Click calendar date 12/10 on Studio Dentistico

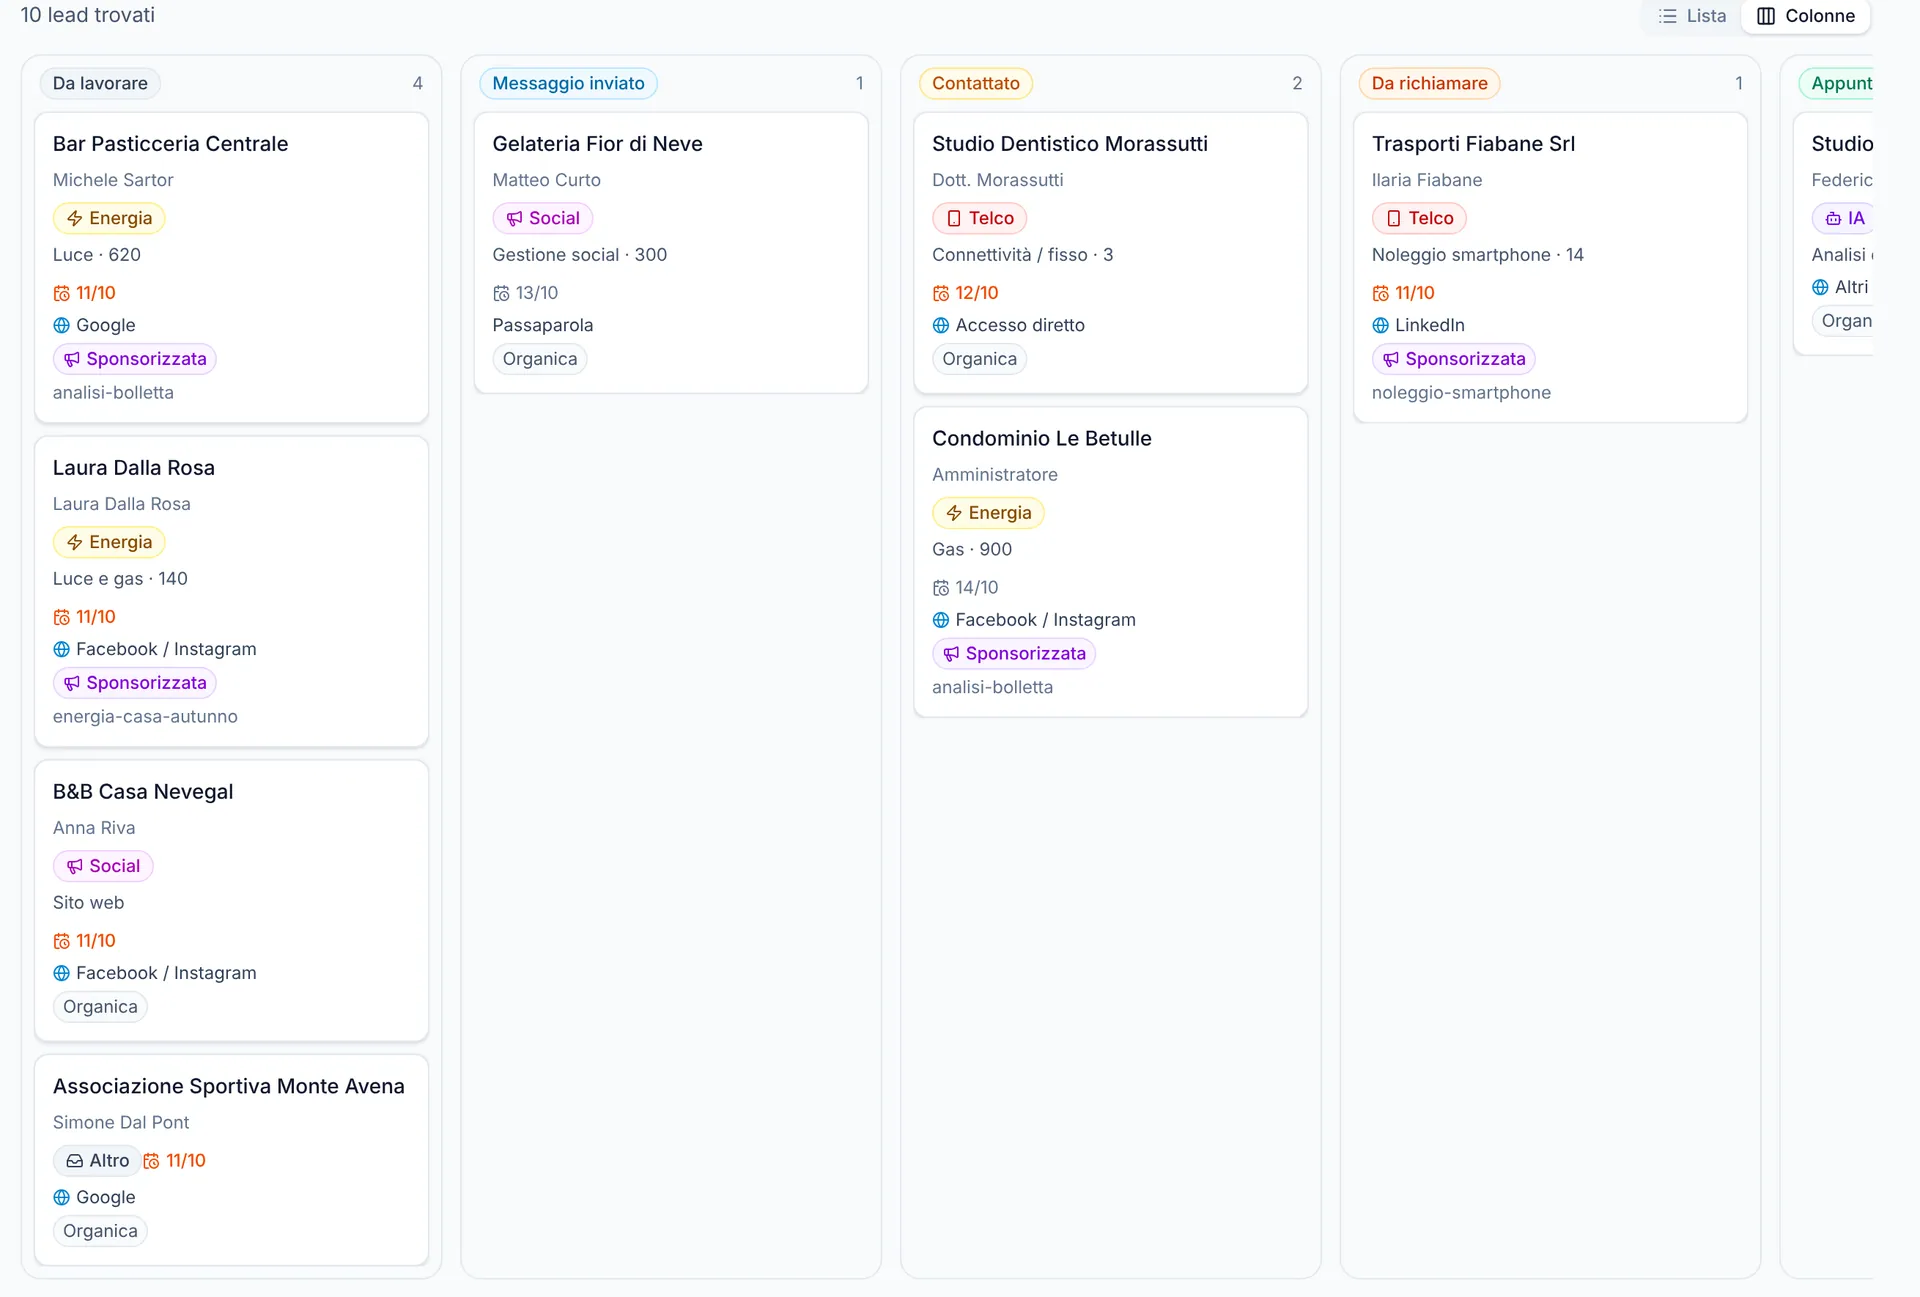(x=965, y=293)
